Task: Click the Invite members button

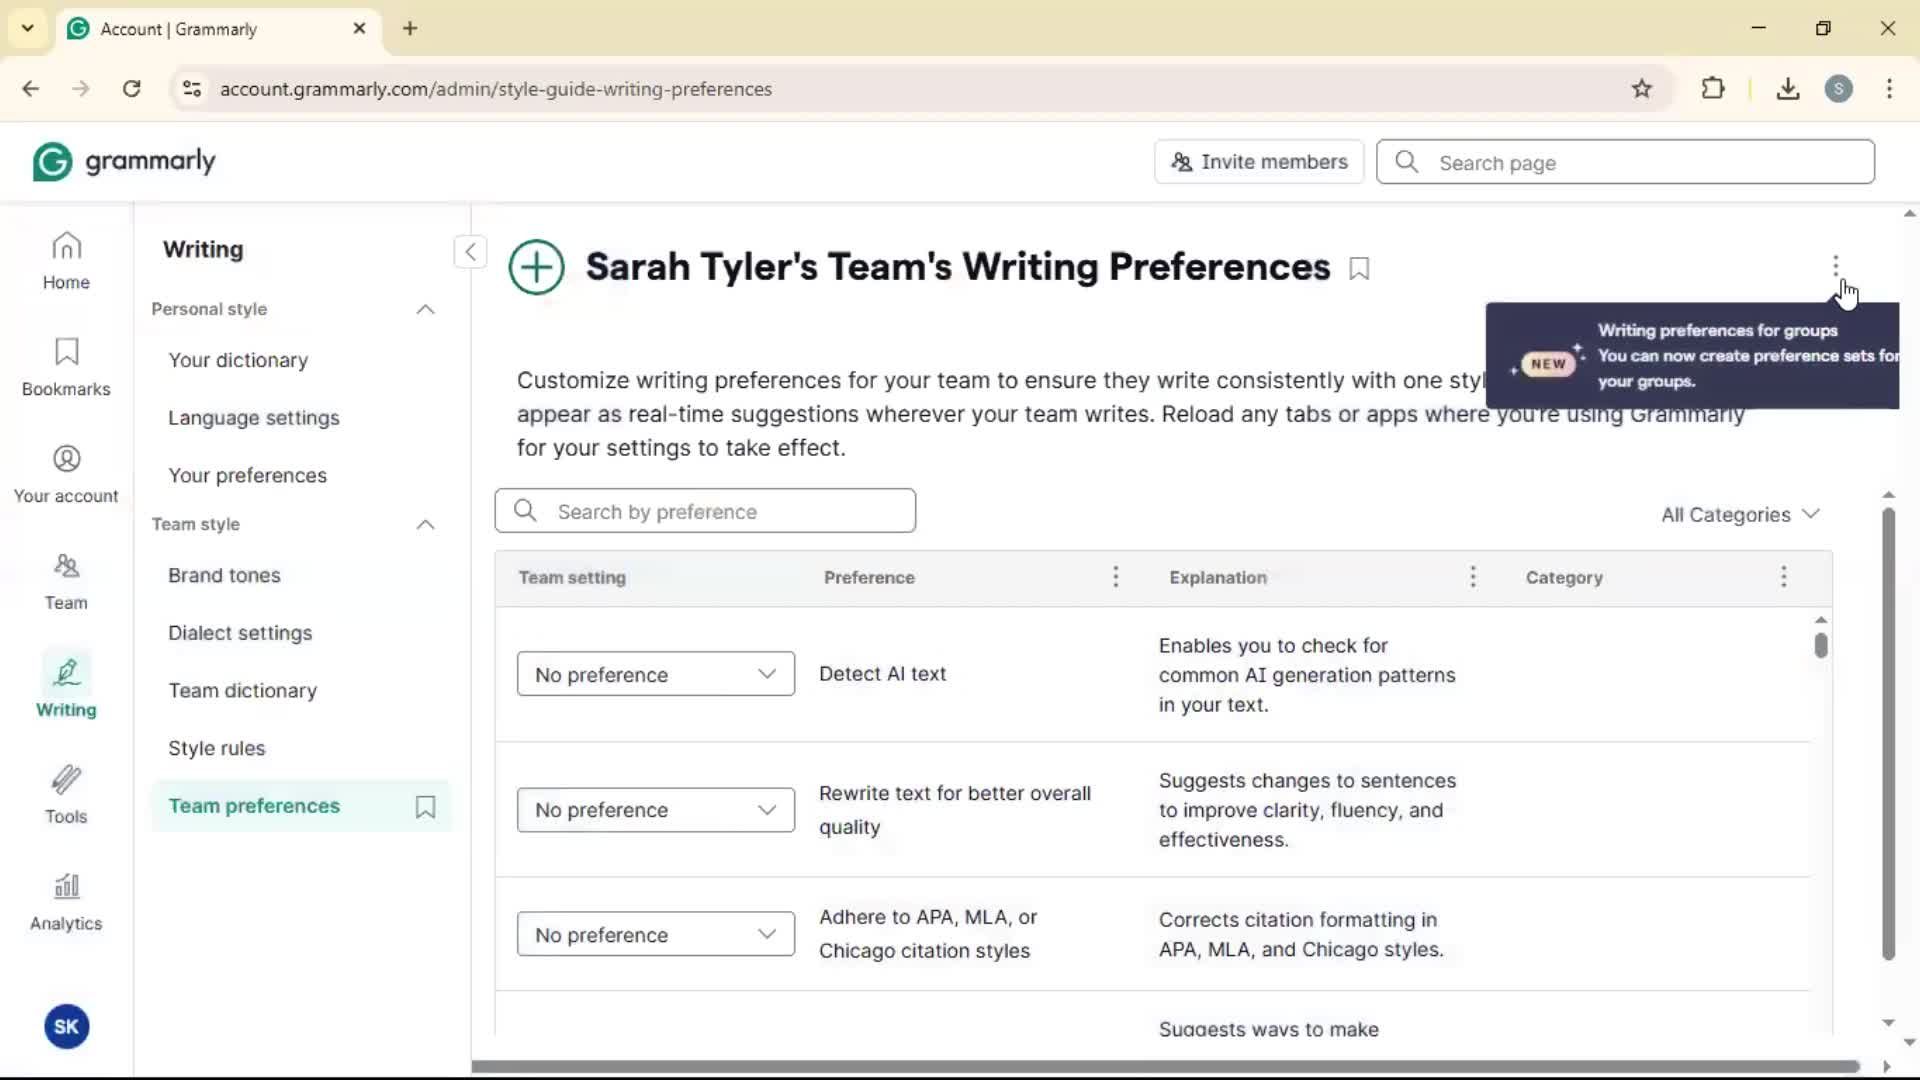Action: coord(1259,162)
